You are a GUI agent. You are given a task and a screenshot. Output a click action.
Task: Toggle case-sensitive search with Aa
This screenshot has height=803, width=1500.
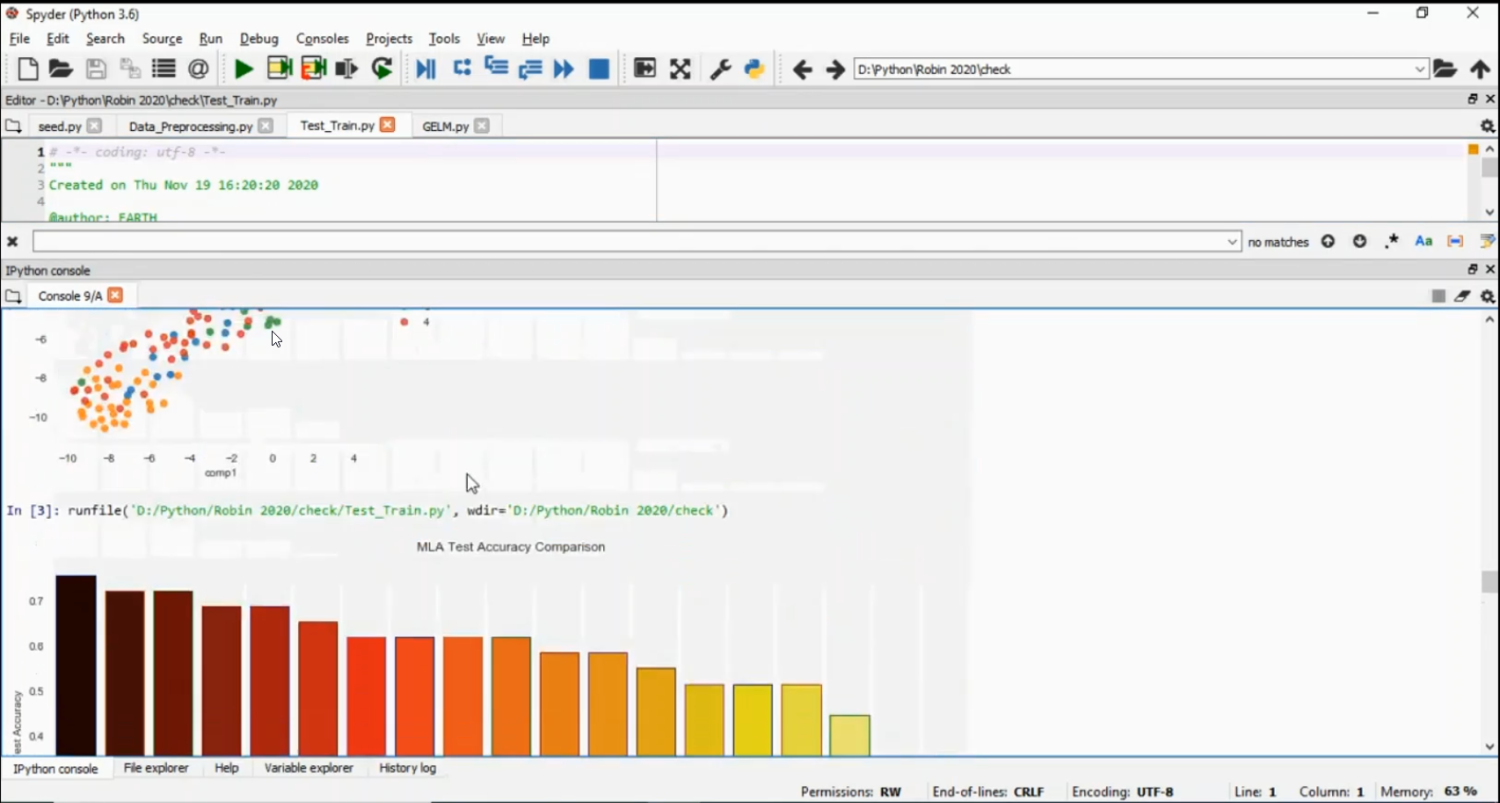tap(1423, 241)
